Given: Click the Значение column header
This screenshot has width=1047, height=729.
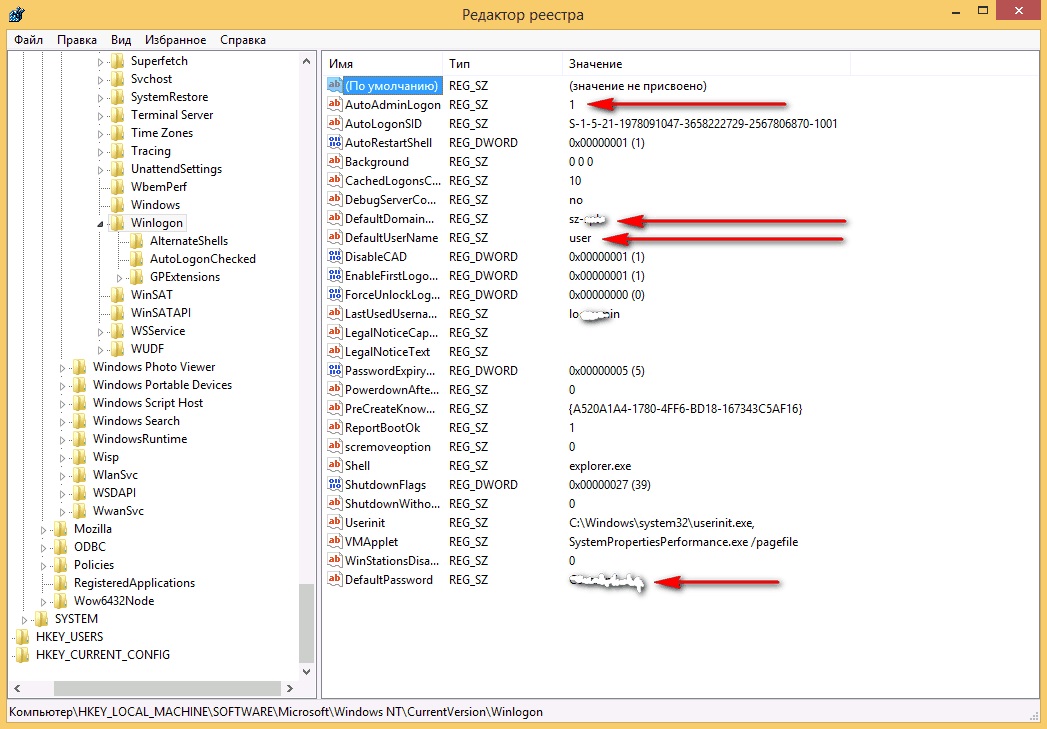Looking at the screenshot, I should tap(706, 64).
